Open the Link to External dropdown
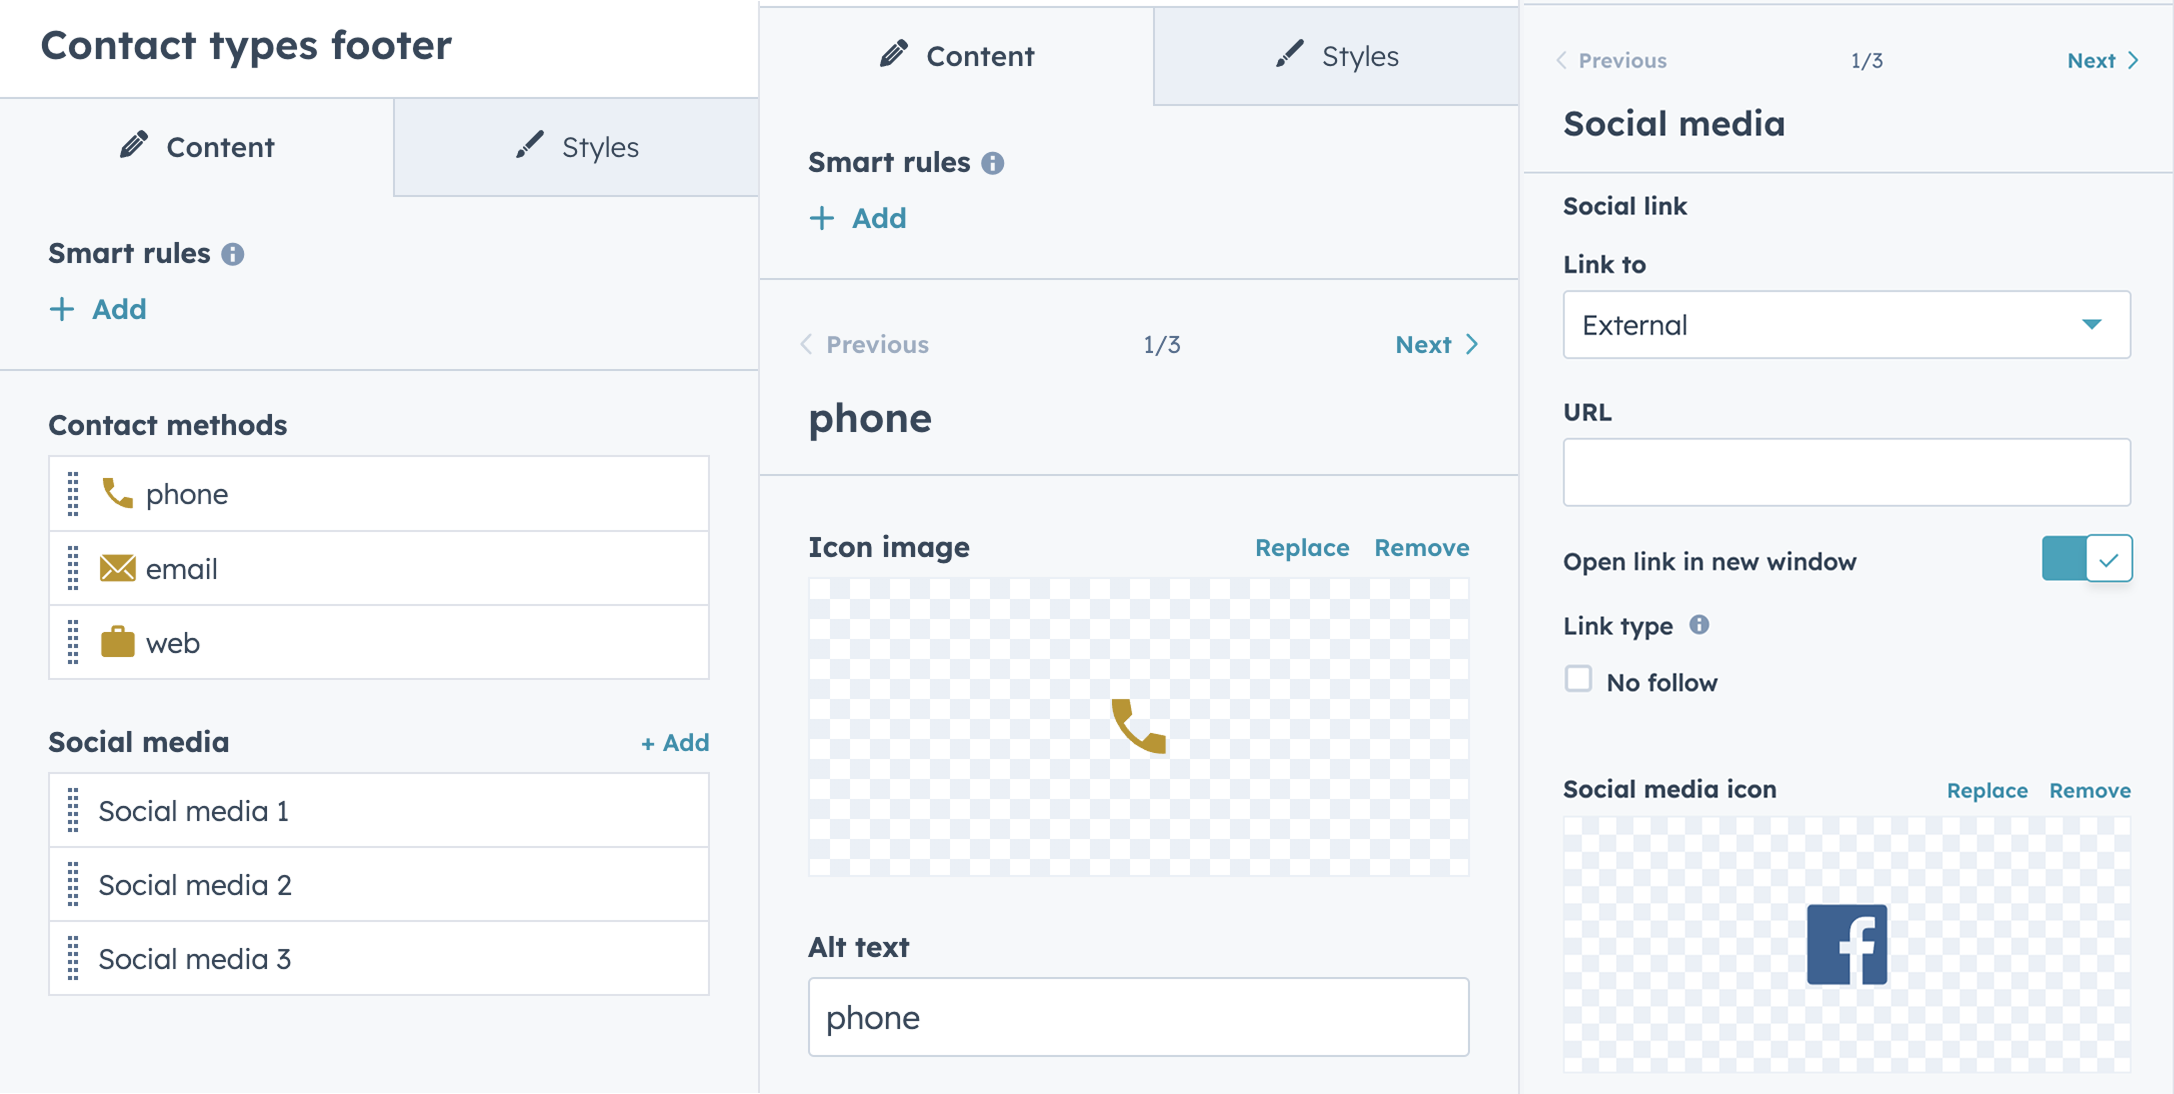The height and width of the screenshot is (1094, 2174). (x=1846, y=325)
